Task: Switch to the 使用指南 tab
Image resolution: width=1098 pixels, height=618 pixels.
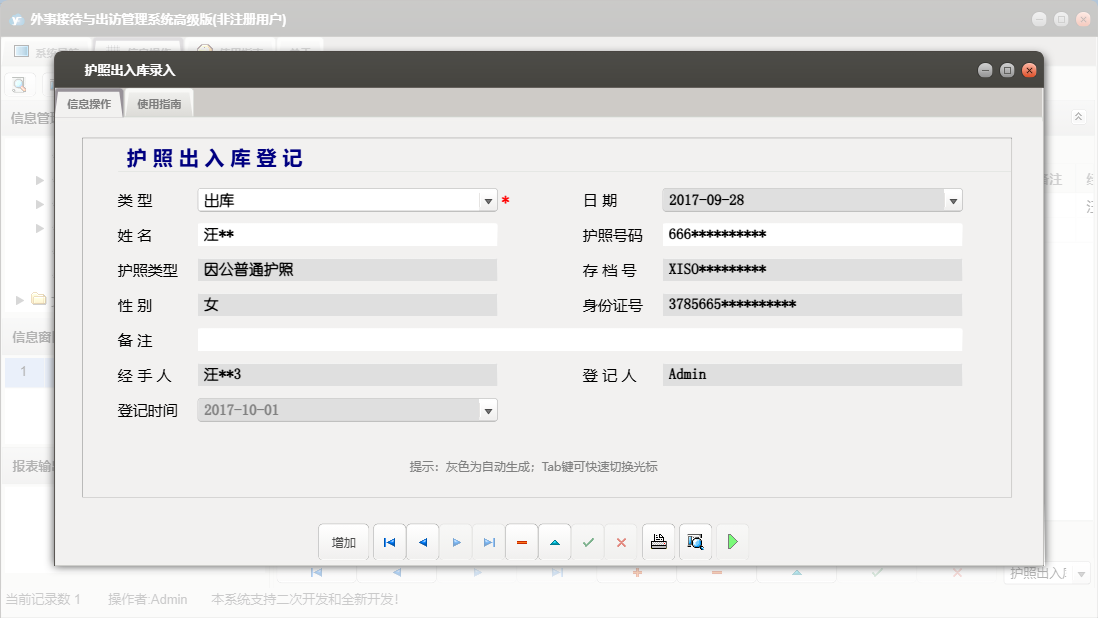Action: pos(159,102)
